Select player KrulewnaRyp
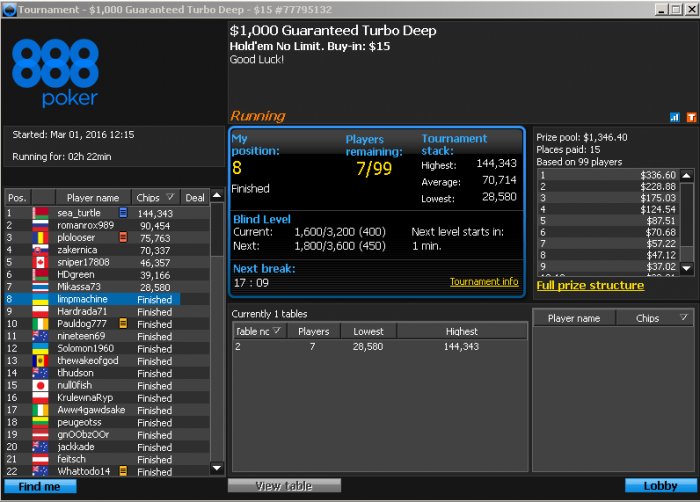Image resolution: width=700 pixels, height=502 pixels. 107,397
